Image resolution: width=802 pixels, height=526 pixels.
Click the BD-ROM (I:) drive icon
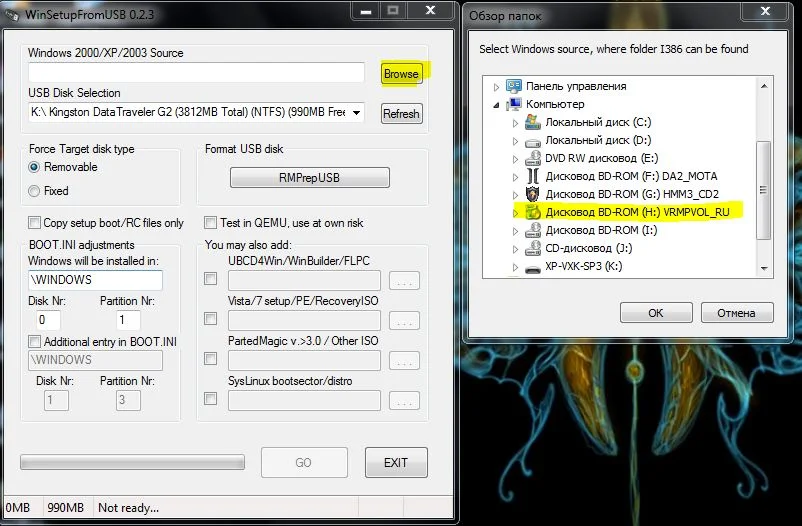pyautogui.click(x=533, y=230)
